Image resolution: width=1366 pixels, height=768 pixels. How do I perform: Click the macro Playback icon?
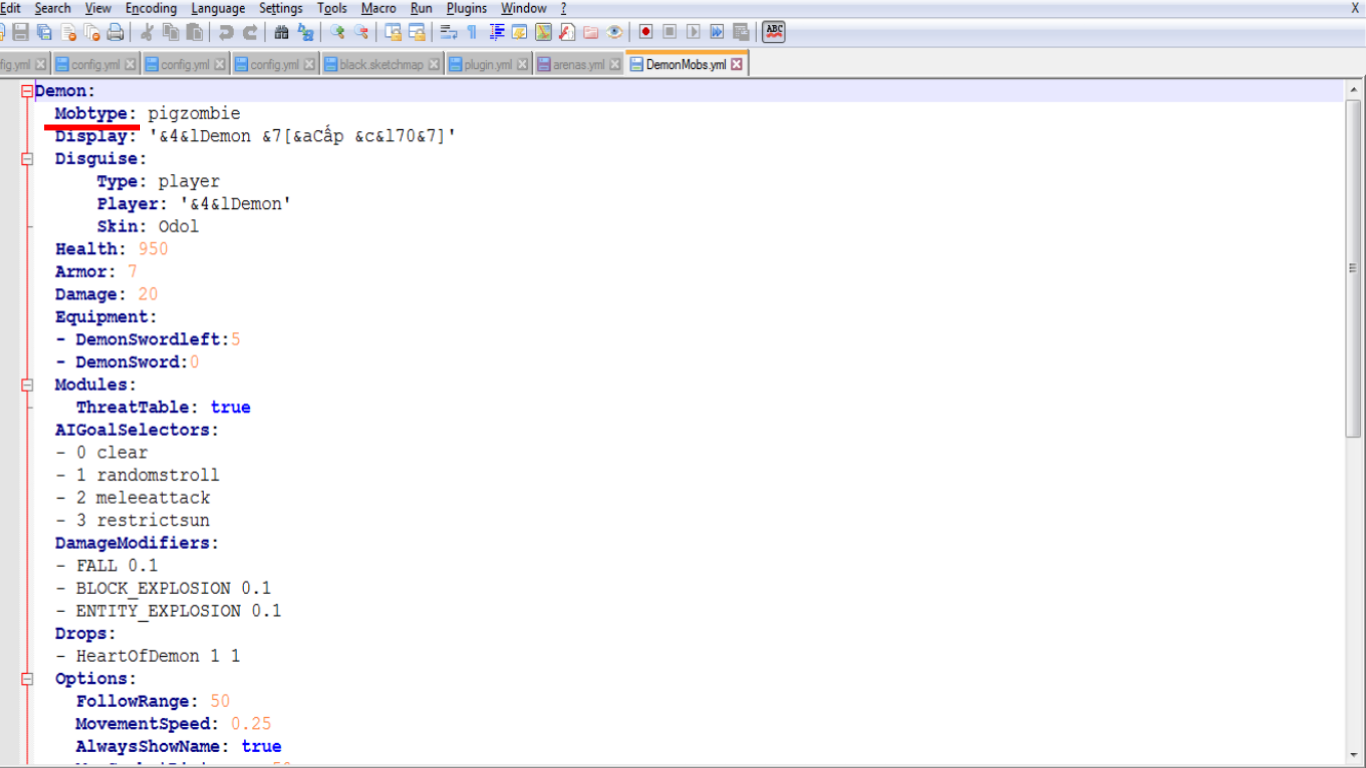pos(693,32)
